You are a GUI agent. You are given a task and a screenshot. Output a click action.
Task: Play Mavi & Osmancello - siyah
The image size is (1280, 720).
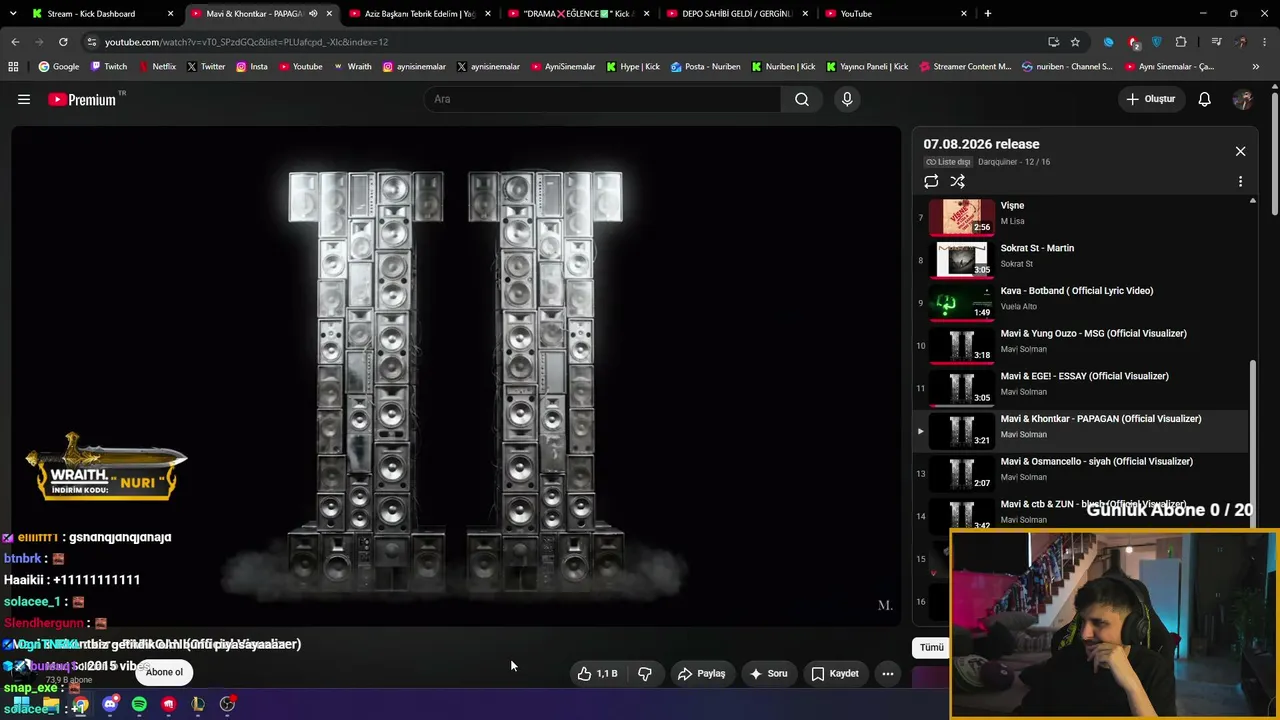tap(1080, 472)
